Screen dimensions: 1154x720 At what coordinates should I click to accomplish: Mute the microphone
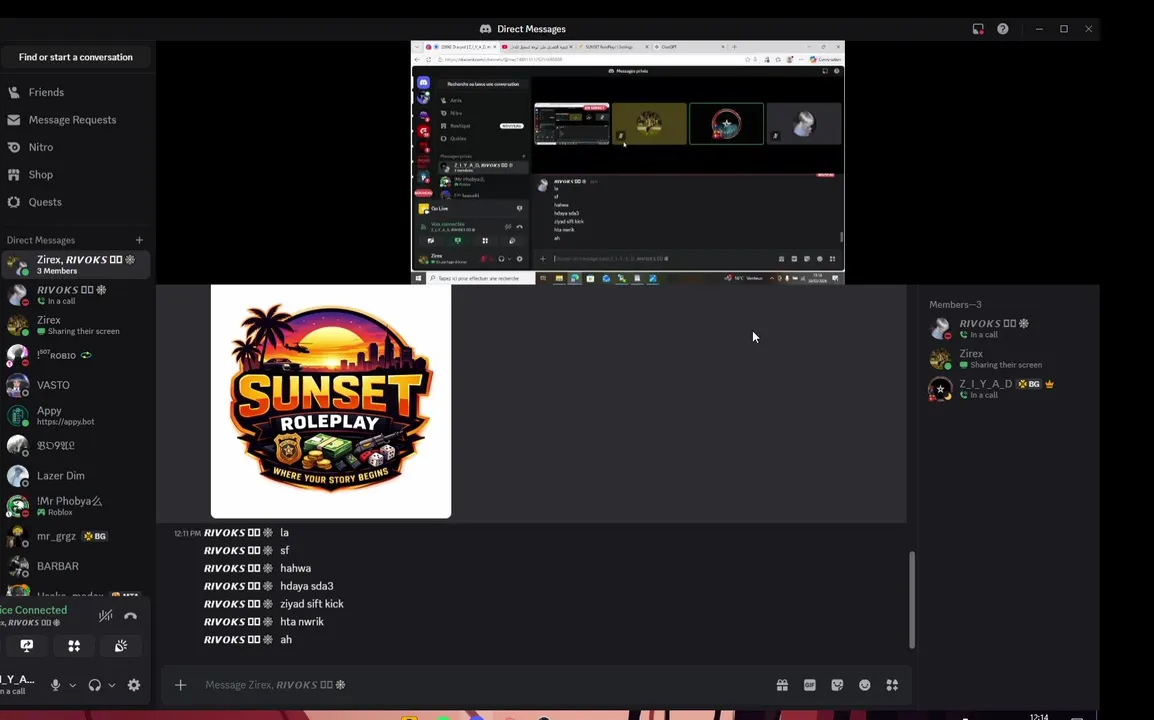click(x=55, y=685)
